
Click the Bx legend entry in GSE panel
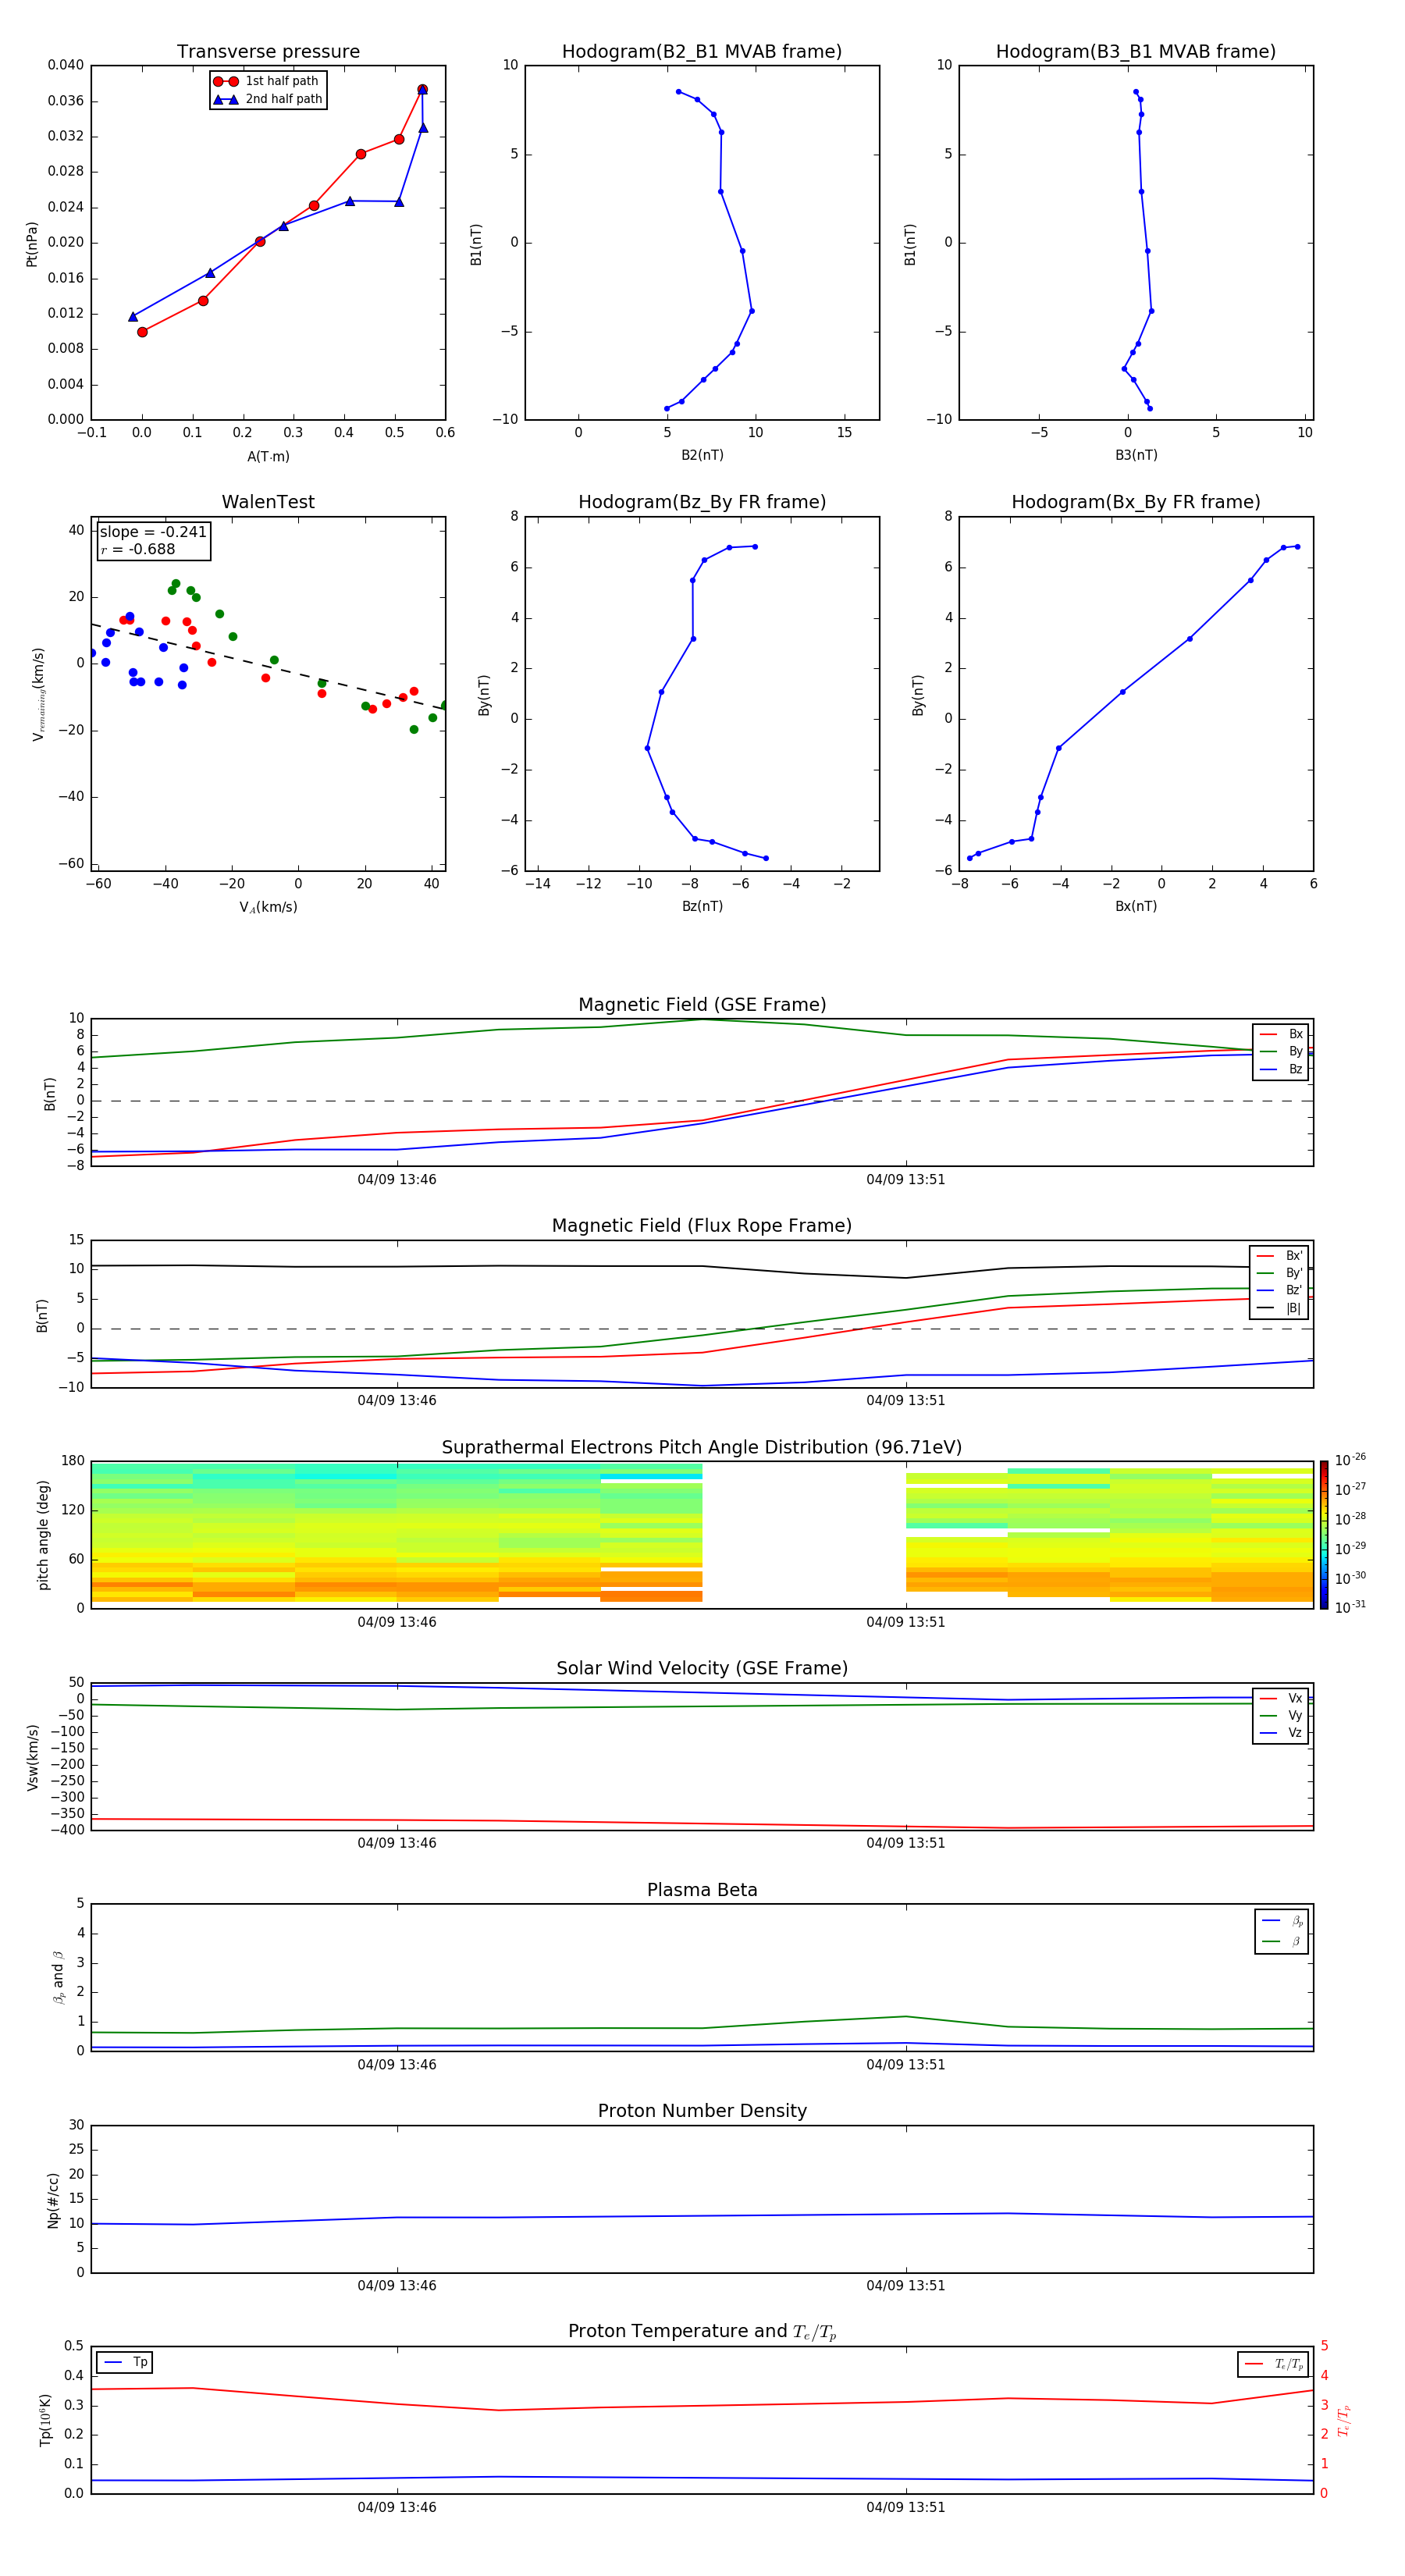coord(1281,1034)
